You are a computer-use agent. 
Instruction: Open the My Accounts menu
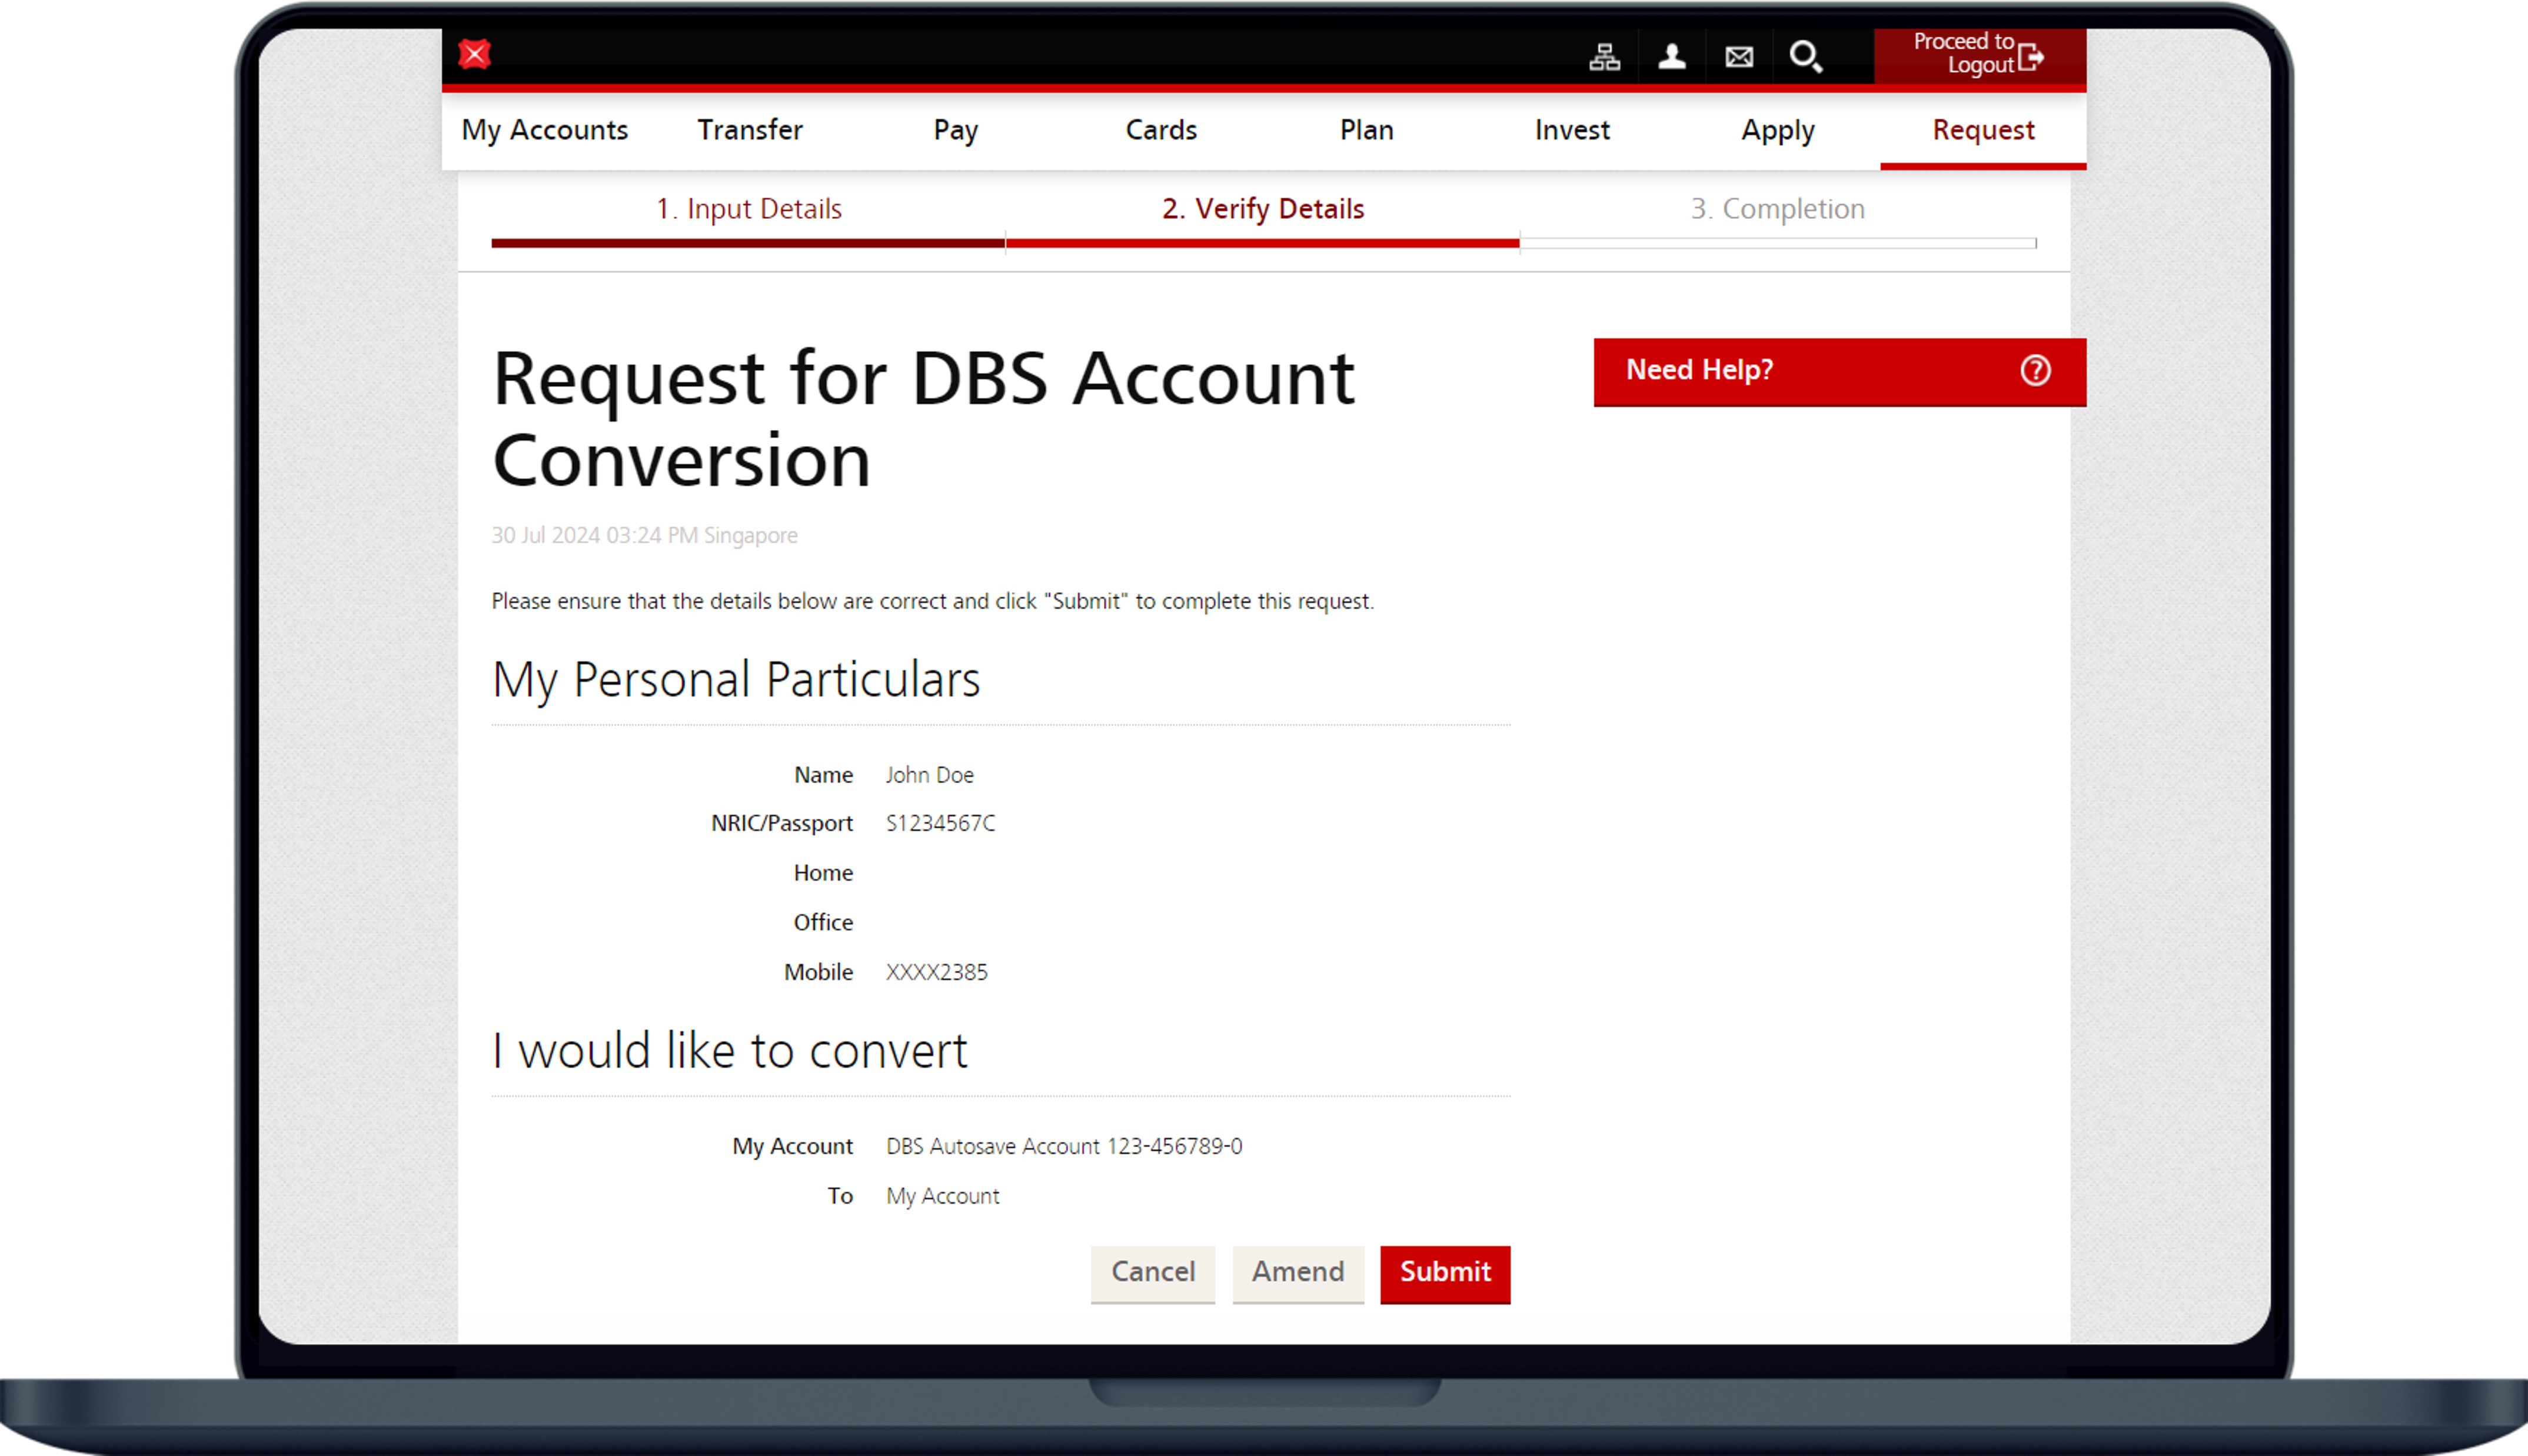point(545,130)
